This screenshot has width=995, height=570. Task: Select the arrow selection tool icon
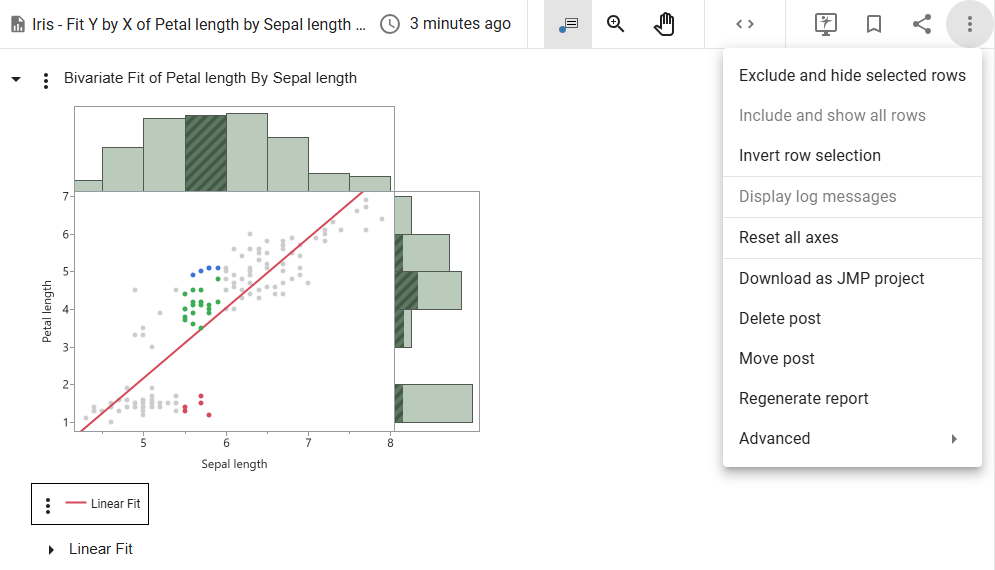[568, 24]
